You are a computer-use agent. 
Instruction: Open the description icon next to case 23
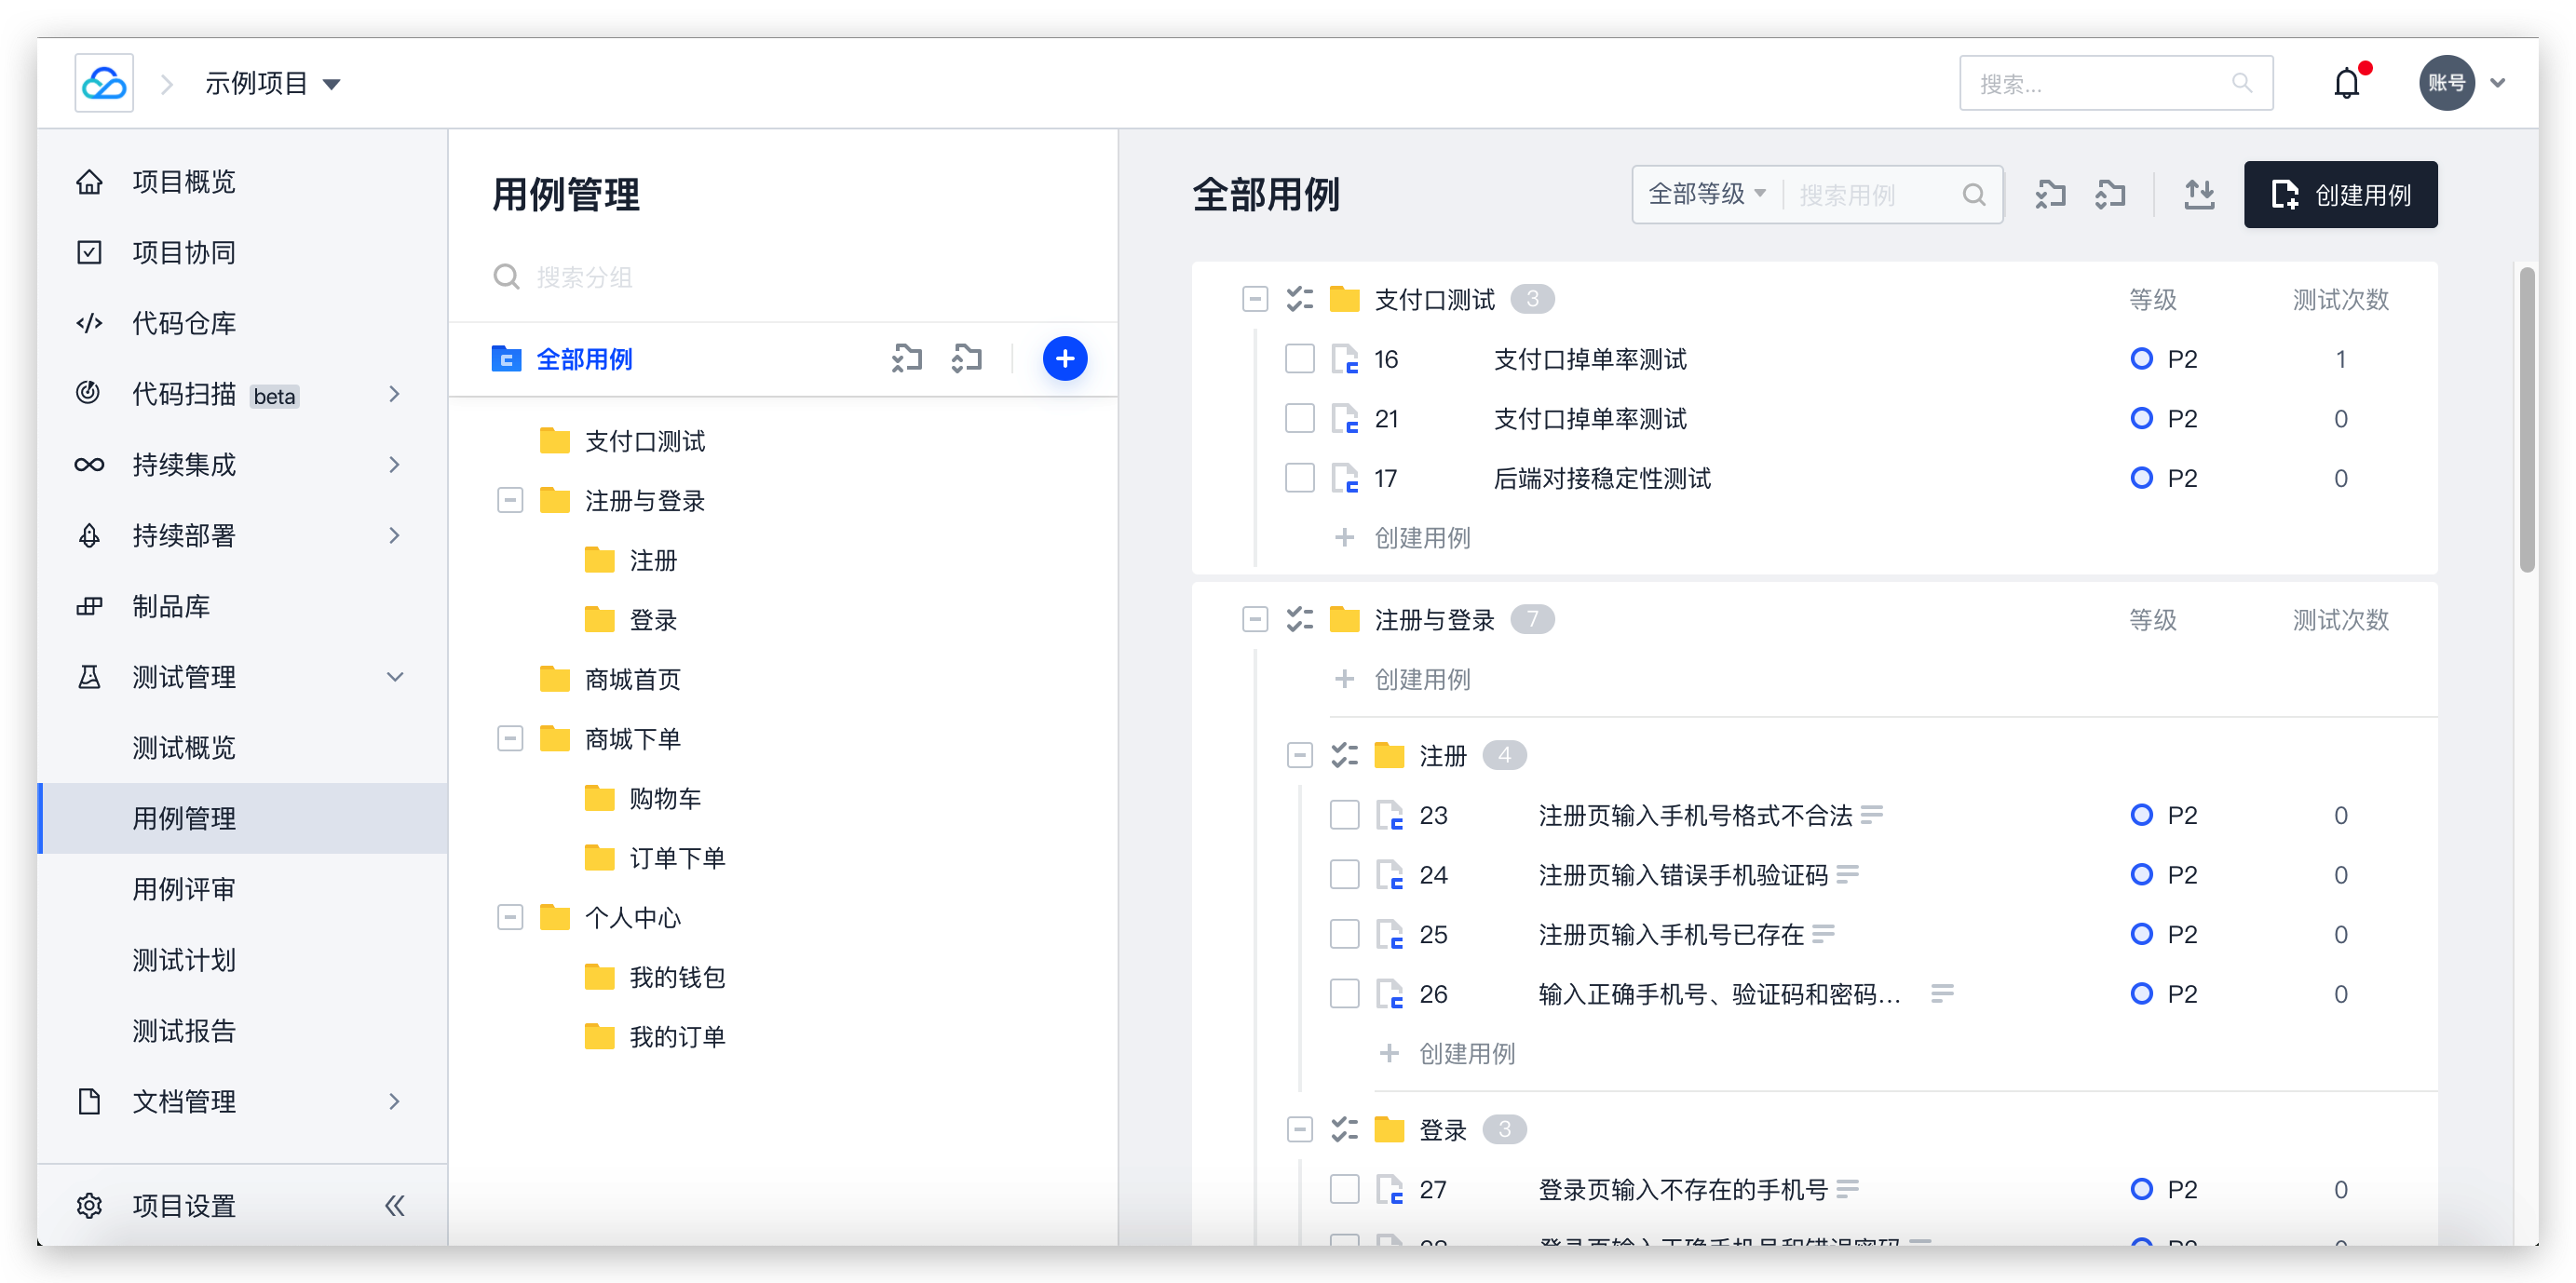[1871, 814]
